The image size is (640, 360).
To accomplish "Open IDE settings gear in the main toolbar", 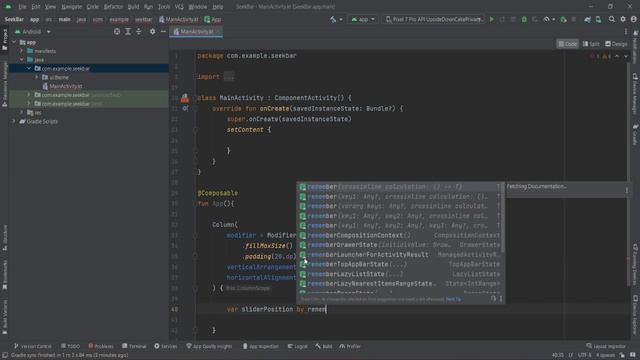I will (623, 19).
